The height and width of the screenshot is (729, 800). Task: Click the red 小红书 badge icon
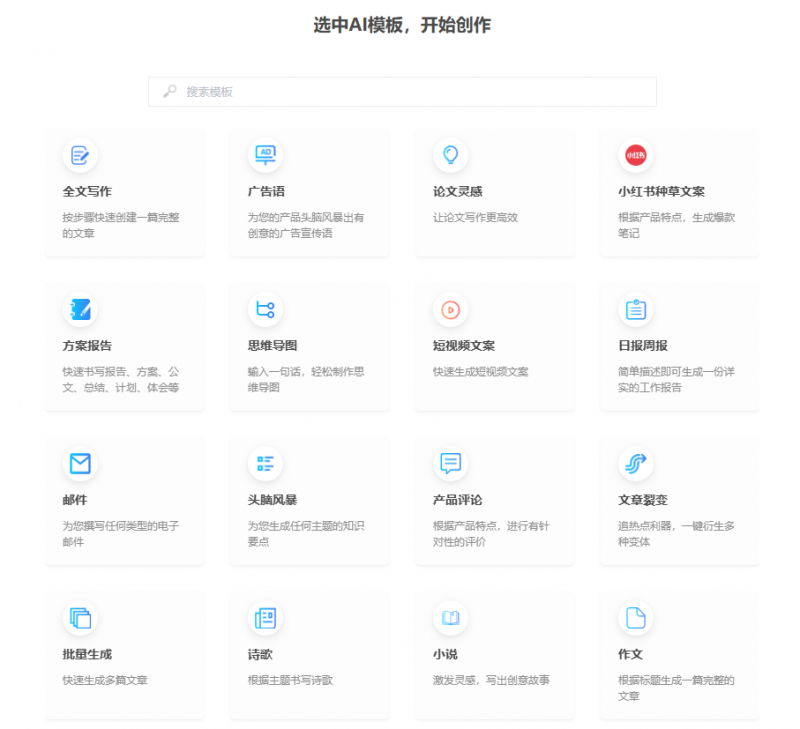635,156
